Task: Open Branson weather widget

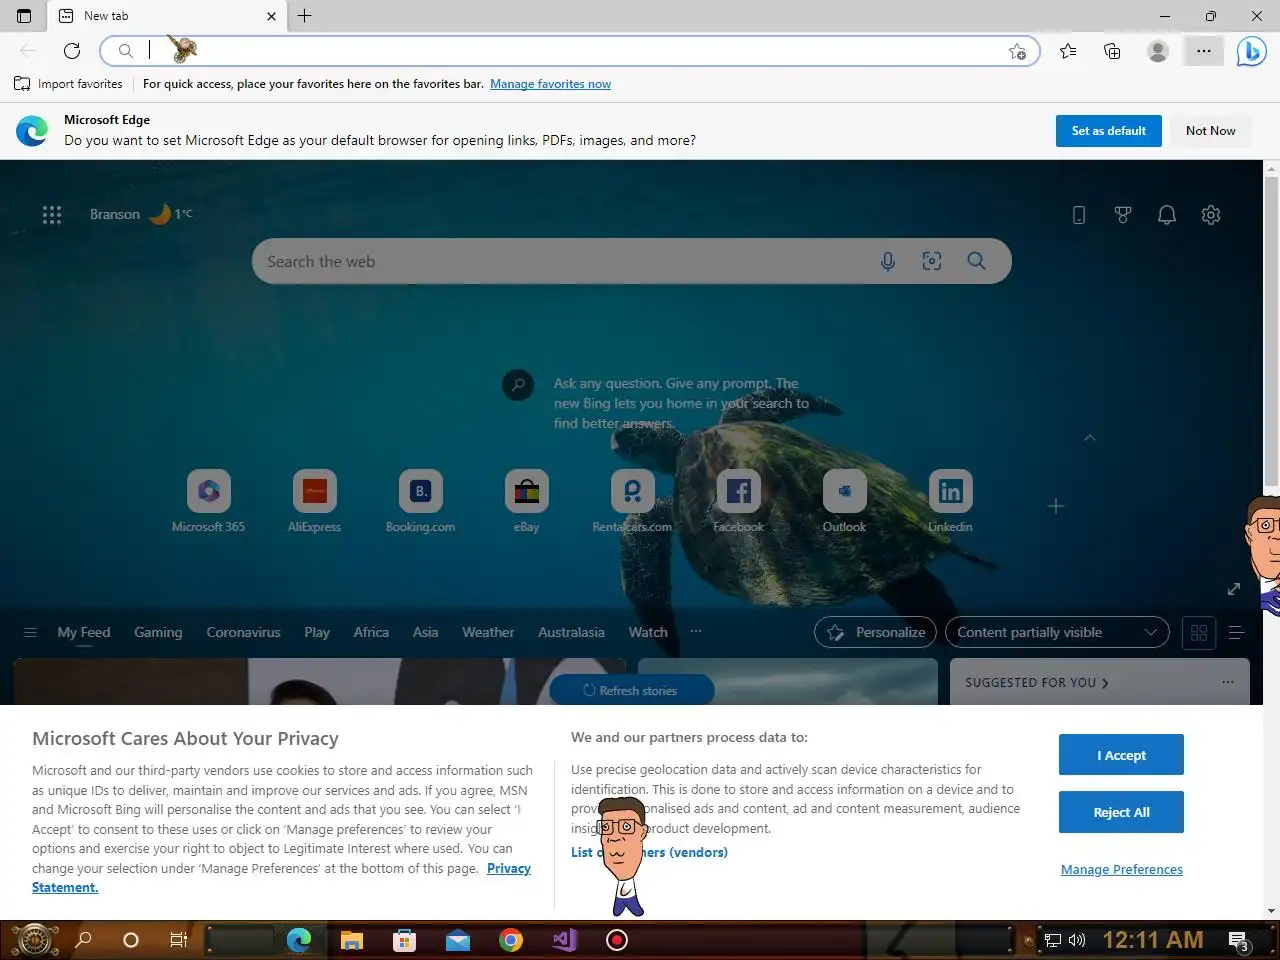Action: 141,214
